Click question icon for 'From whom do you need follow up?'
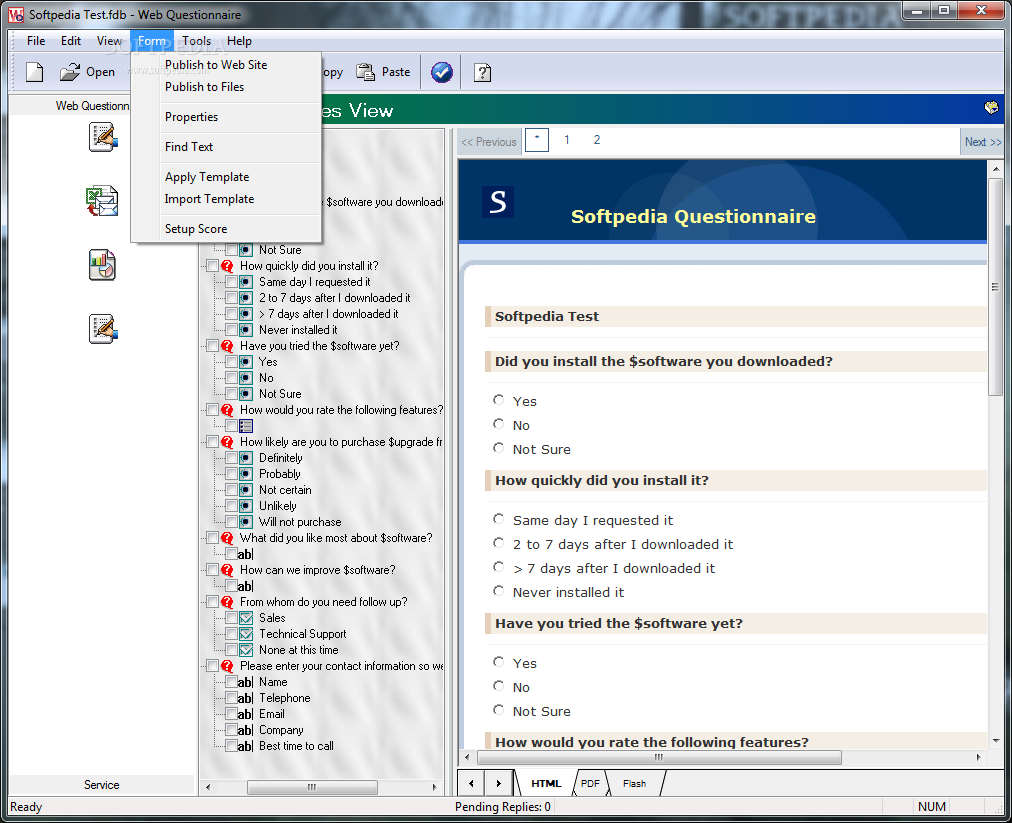This screenshot has height=823, width=1012. (x=227, y=602)
